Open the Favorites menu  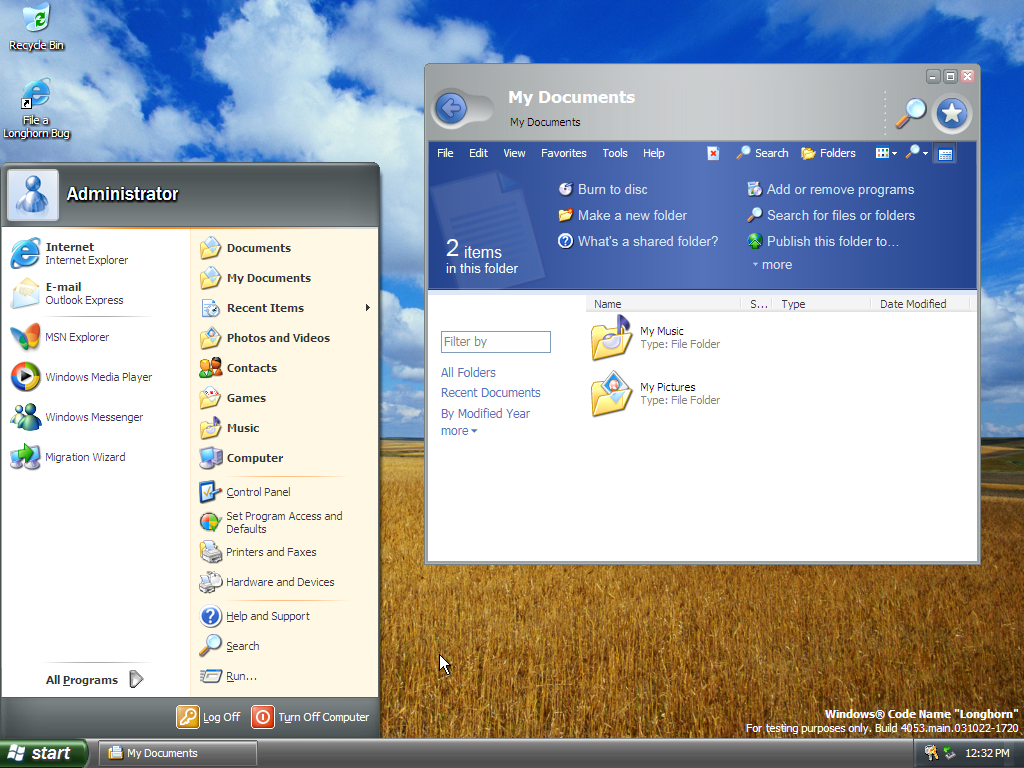(x=564, y=153)
